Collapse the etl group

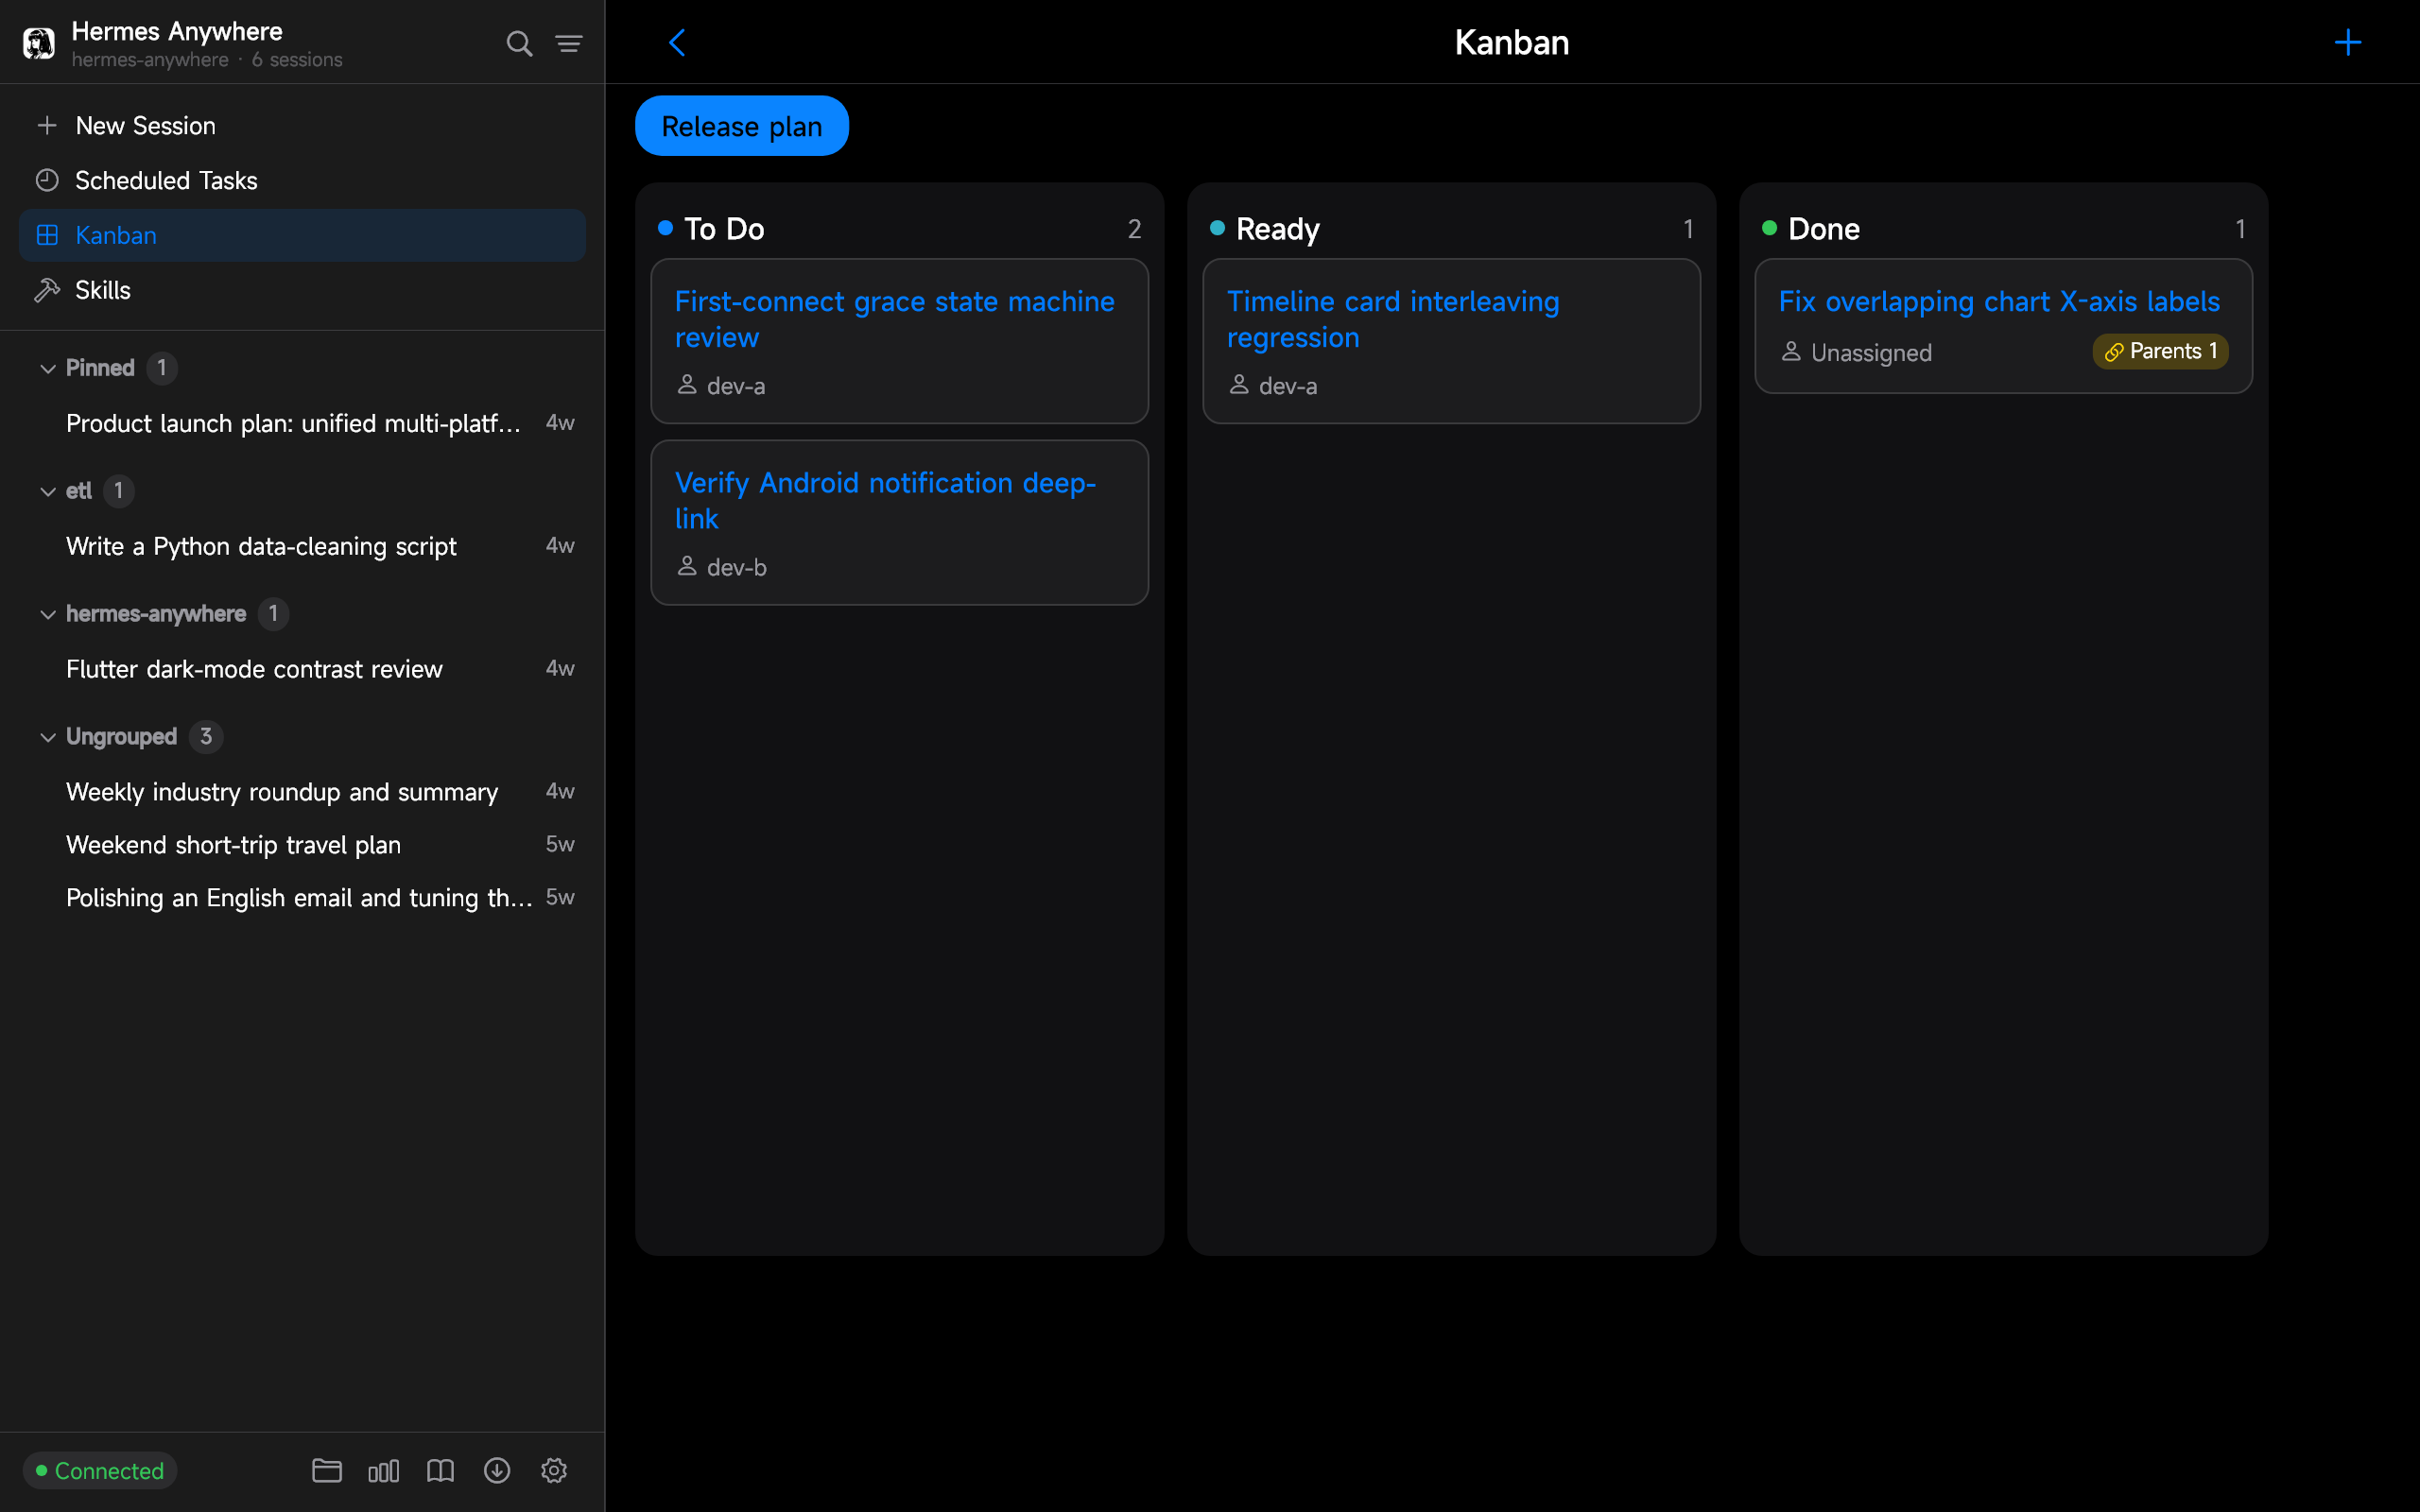tap(47, 491)
